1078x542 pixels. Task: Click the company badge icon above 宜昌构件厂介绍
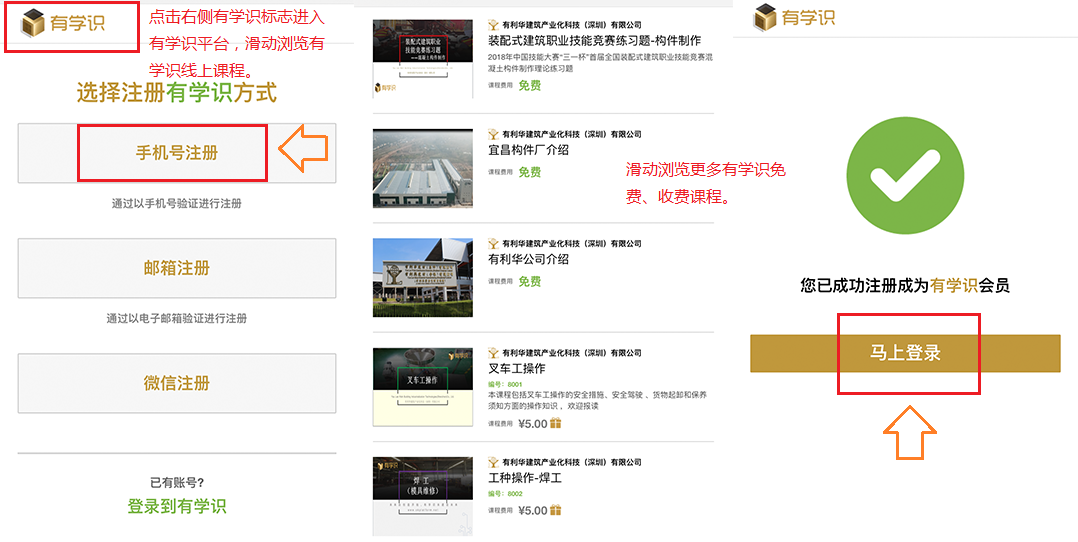click(493, 134)
